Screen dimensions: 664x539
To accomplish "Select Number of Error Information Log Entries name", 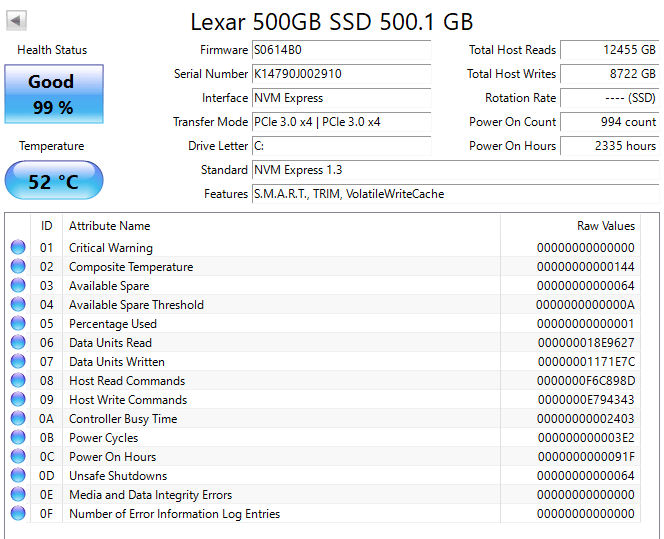I will 174,514.
